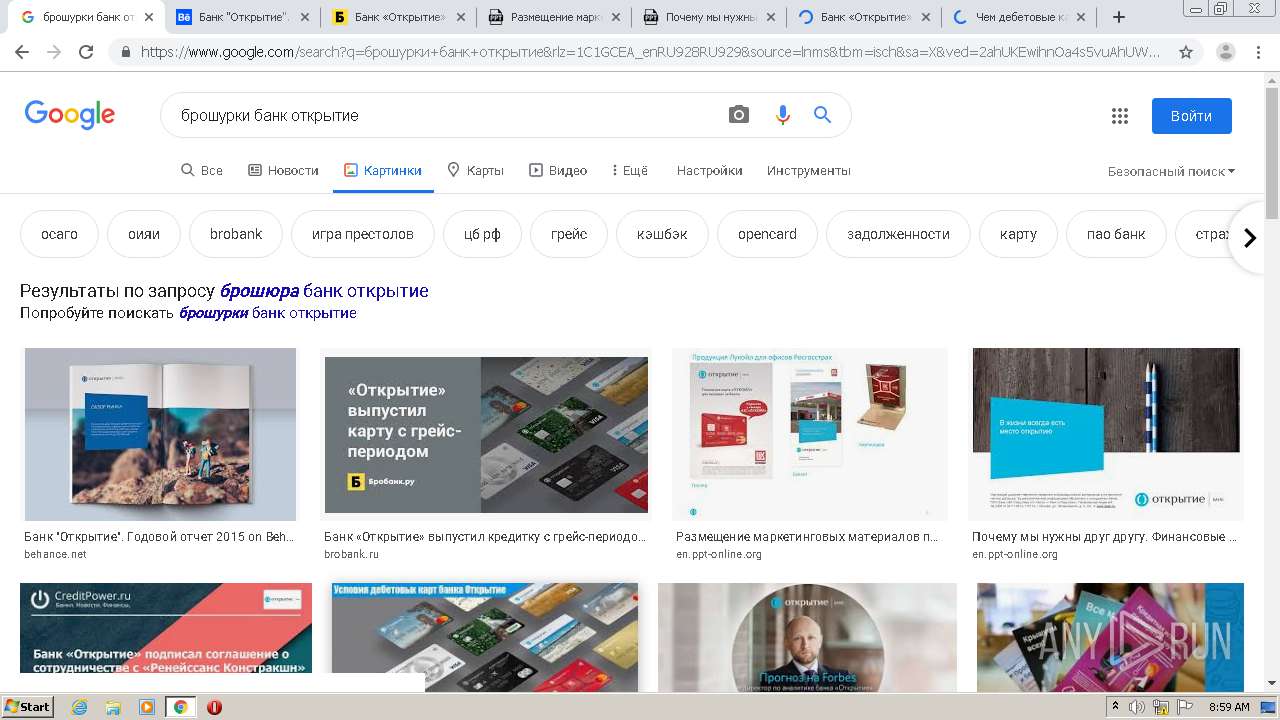Select the 'Видео' search category
This screenshot has width=1280, height=720.
coord(558,171)
